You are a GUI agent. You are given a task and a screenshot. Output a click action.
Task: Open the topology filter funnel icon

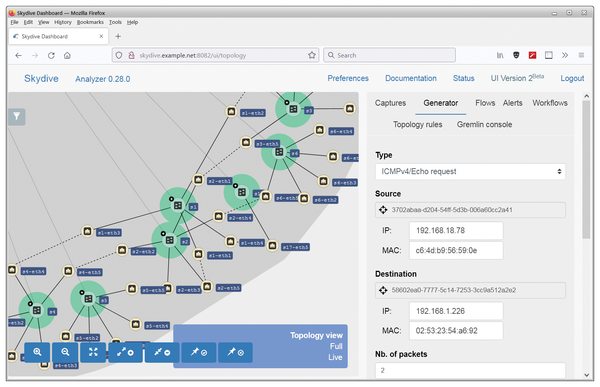tap(17, 116)
